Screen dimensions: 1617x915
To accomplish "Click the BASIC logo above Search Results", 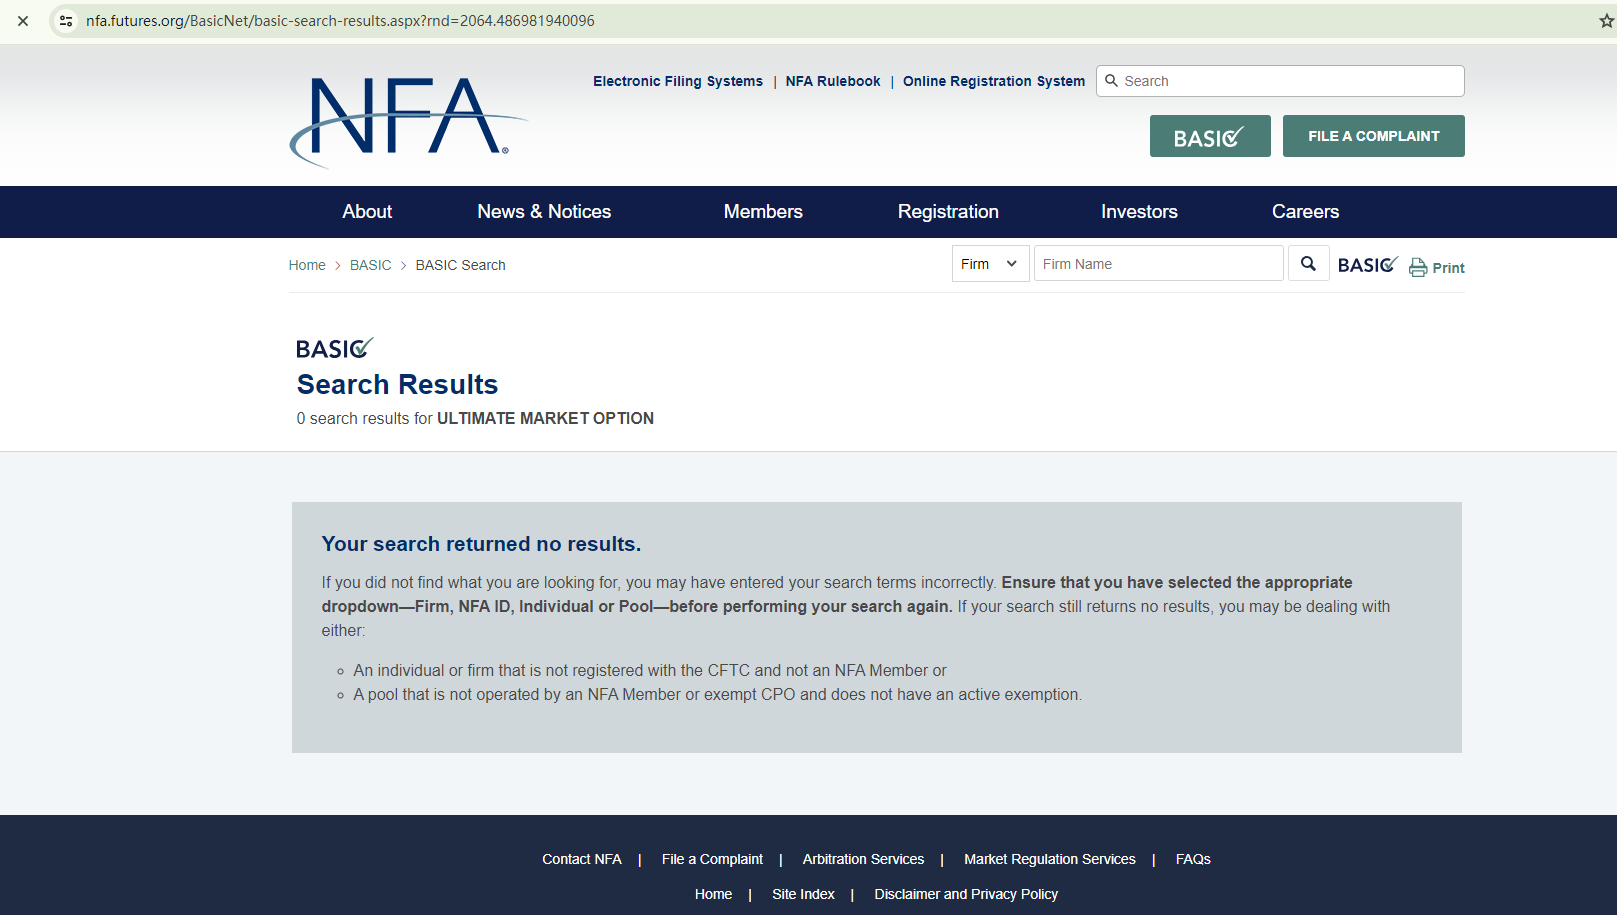I will [x=335, y=348].
